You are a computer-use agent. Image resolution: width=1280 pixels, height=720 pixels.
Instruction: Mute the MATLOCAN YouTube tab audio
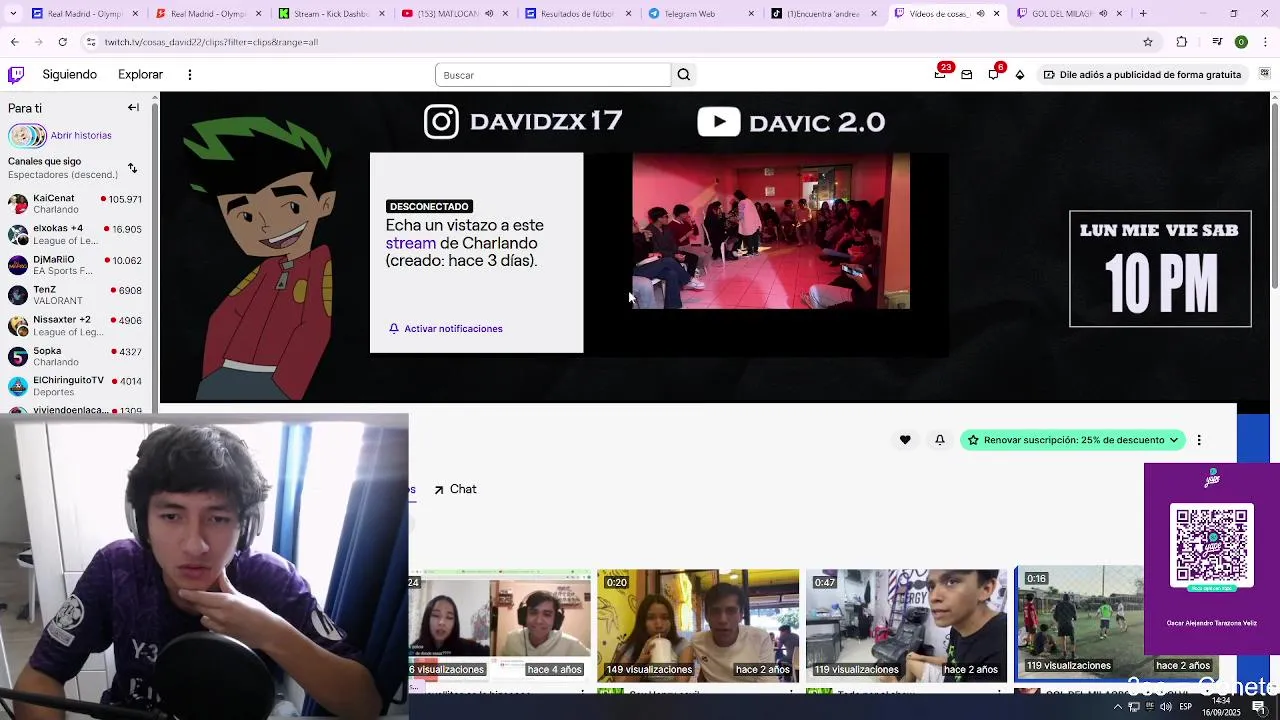489,14
